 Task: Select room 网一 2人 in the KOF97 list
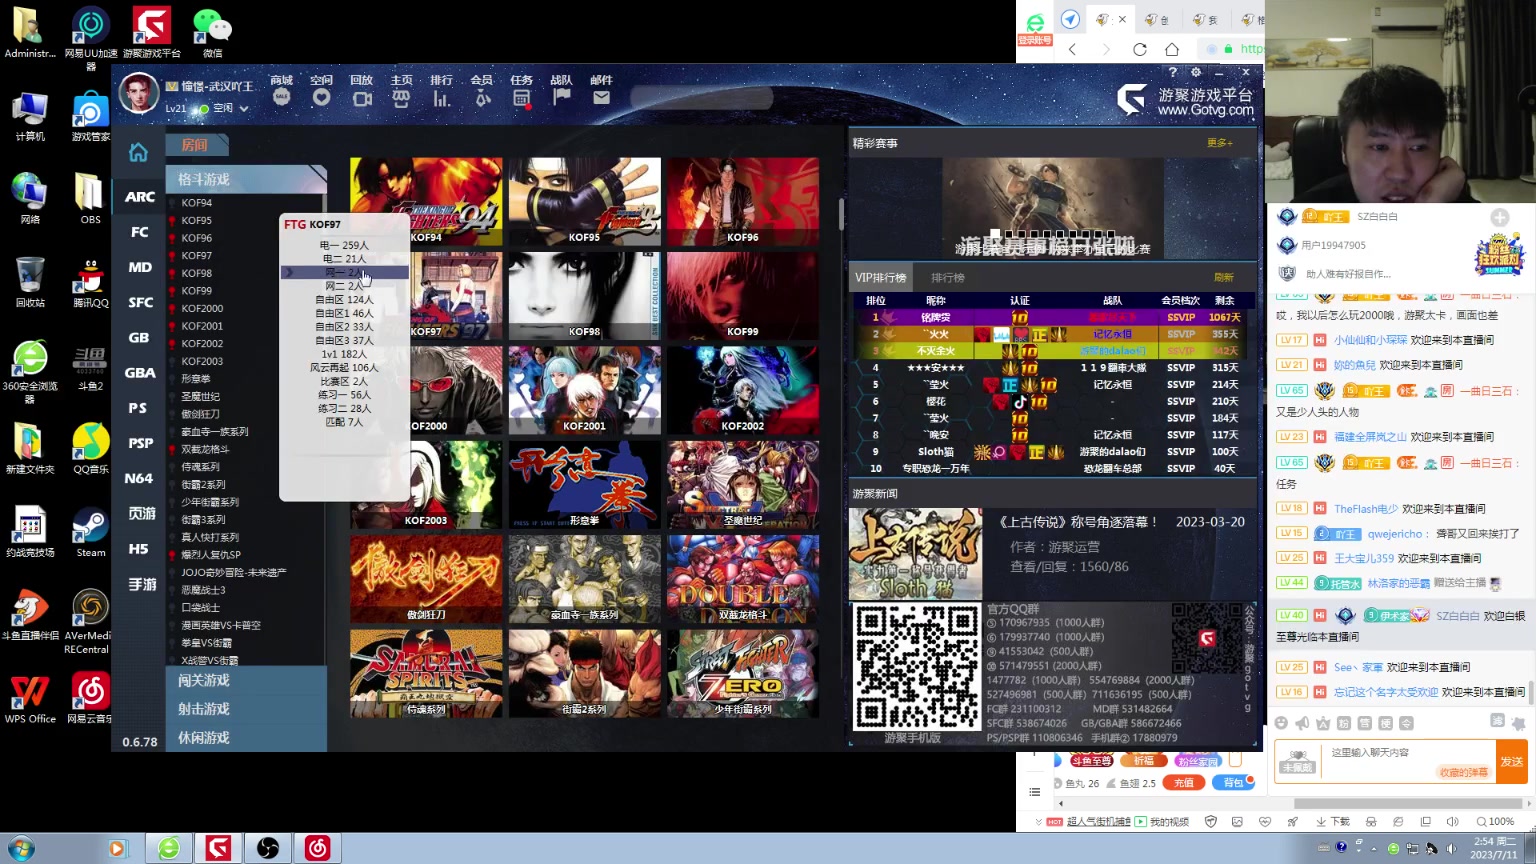click(344, 272)
